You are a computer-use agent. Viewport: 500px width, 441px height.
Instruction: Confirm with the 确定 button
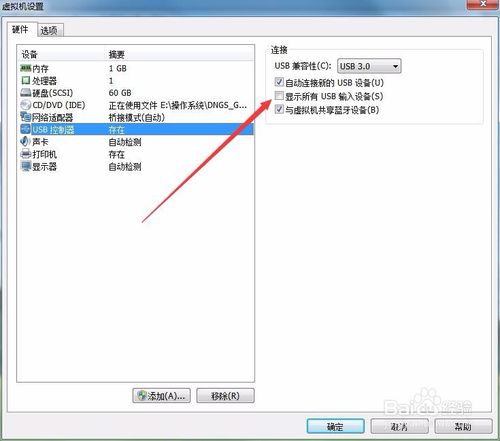335,426
